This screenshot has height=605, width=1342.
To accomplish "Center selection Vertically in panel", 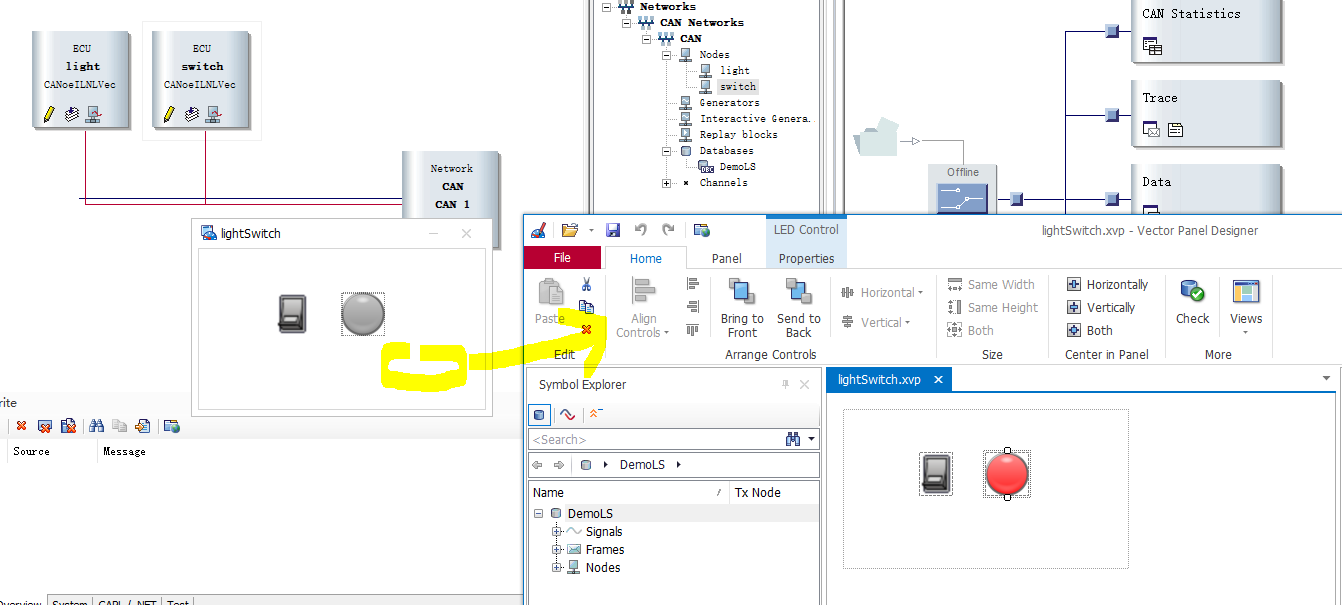I will click(1101, 308).
